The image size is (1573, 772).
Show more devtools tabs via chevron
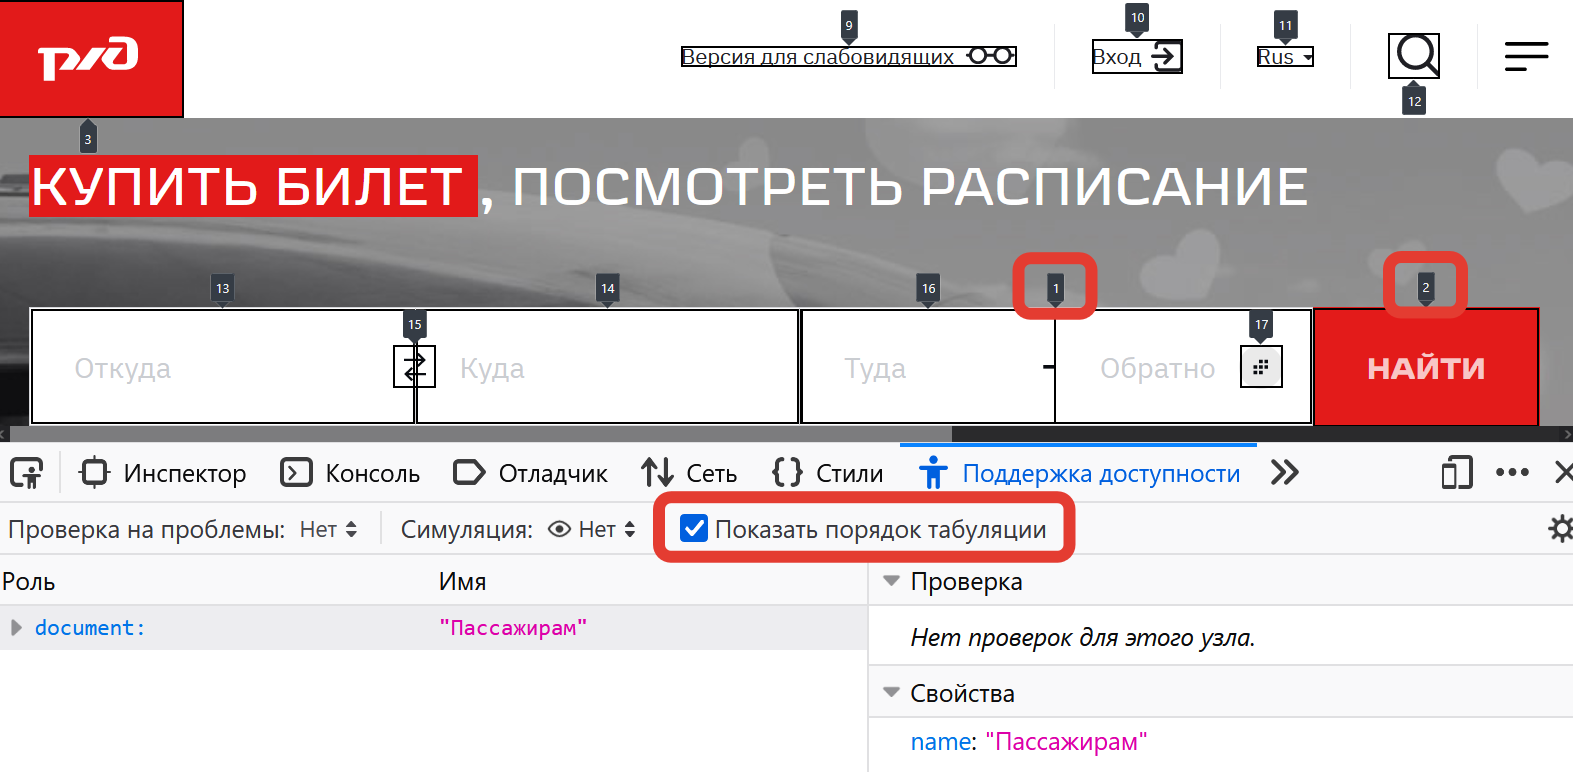click(1285, 473)
